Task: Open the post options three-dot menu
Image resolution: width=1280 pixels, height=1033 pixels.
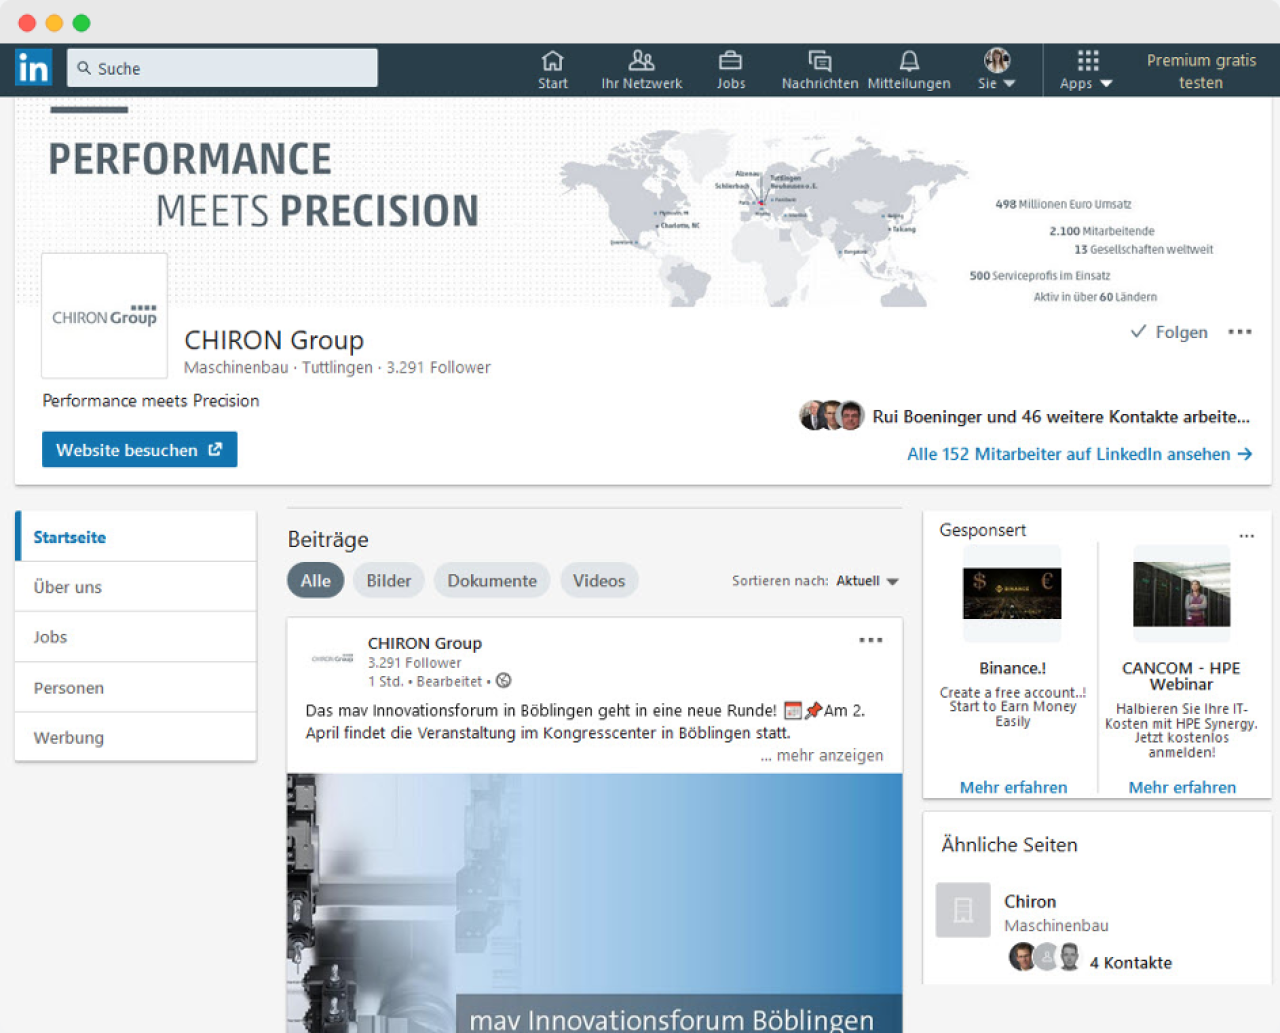Action: 871,640
